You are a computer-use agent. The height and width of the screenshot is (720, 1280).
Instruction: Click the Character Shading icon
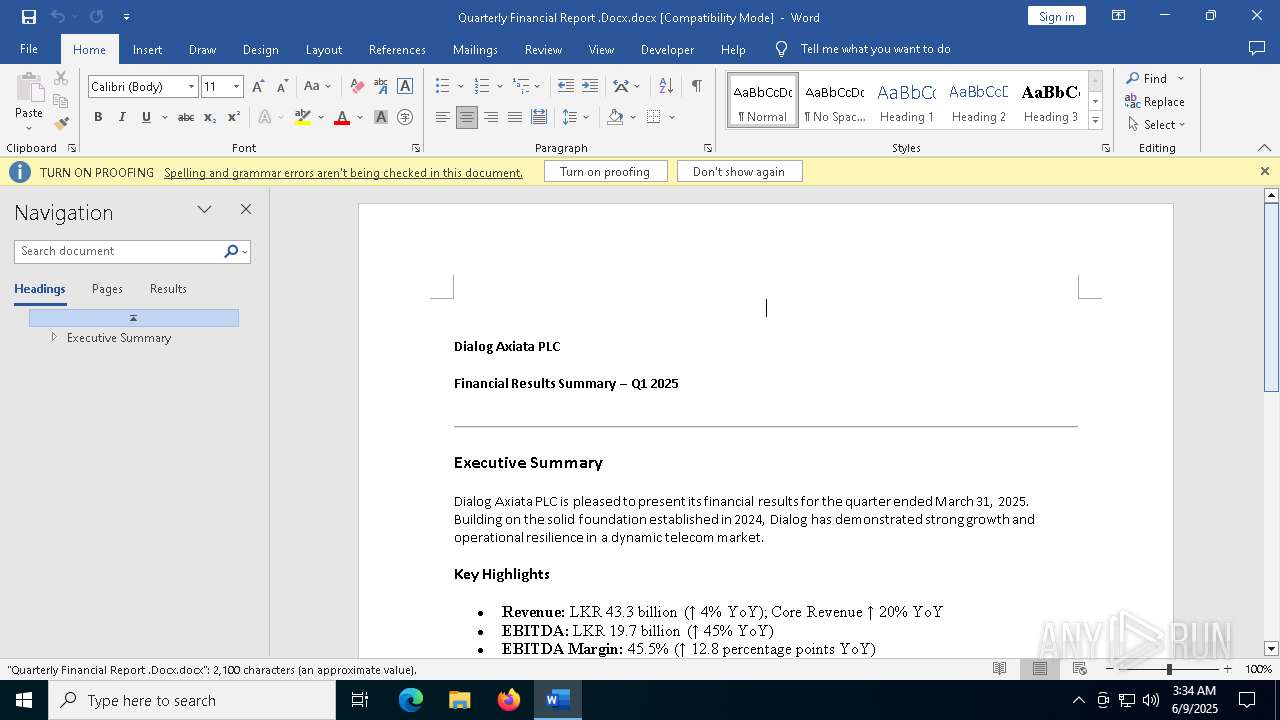click(x=381, y=117)
